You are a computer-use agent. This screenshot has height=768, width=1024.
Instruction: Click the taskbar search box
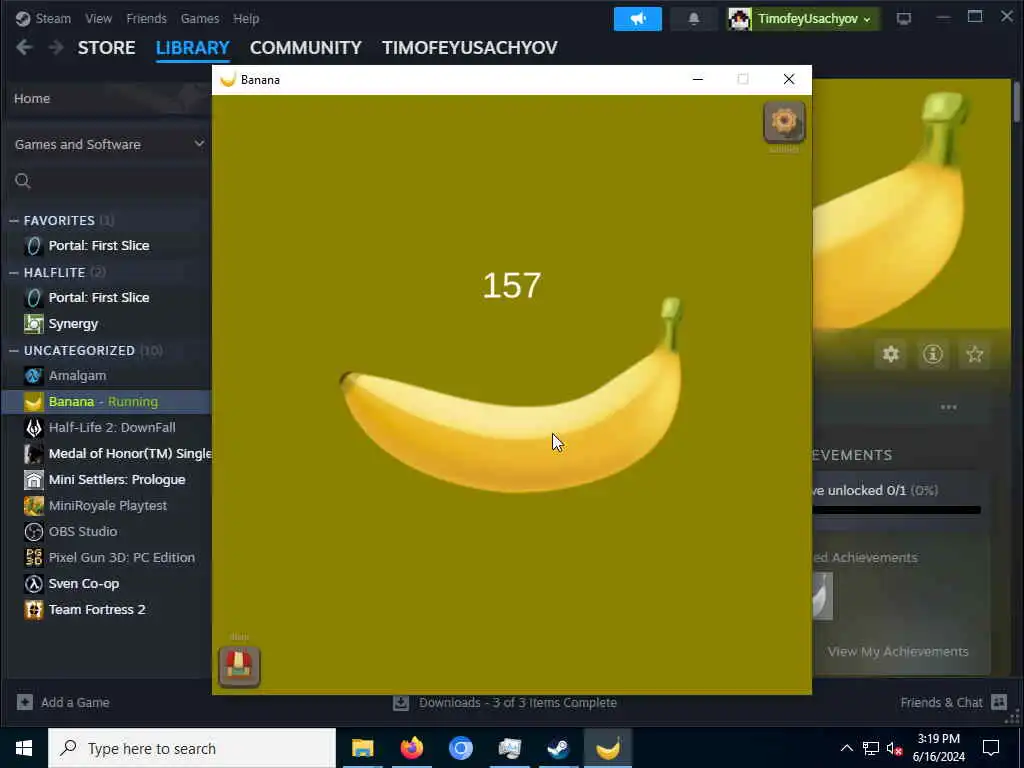pos(192,748)
